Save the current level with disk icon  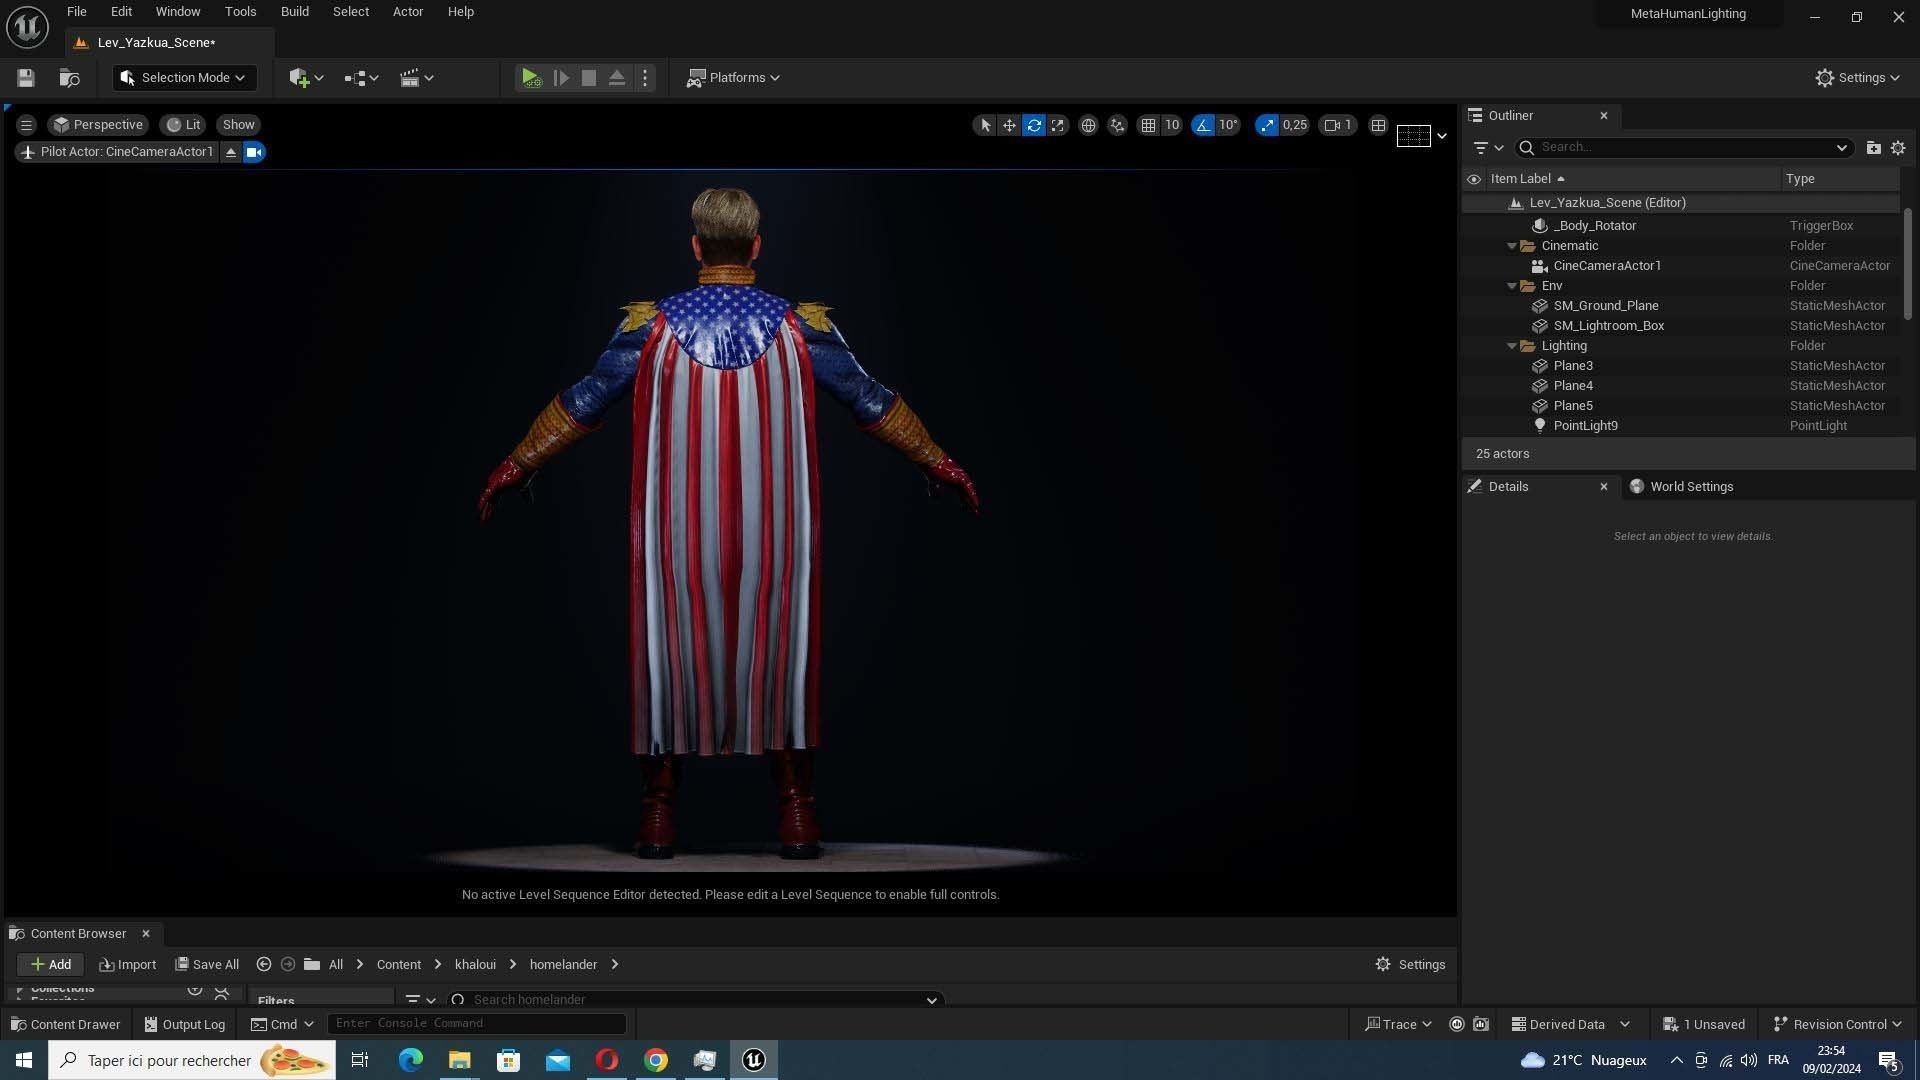[26, 78]
